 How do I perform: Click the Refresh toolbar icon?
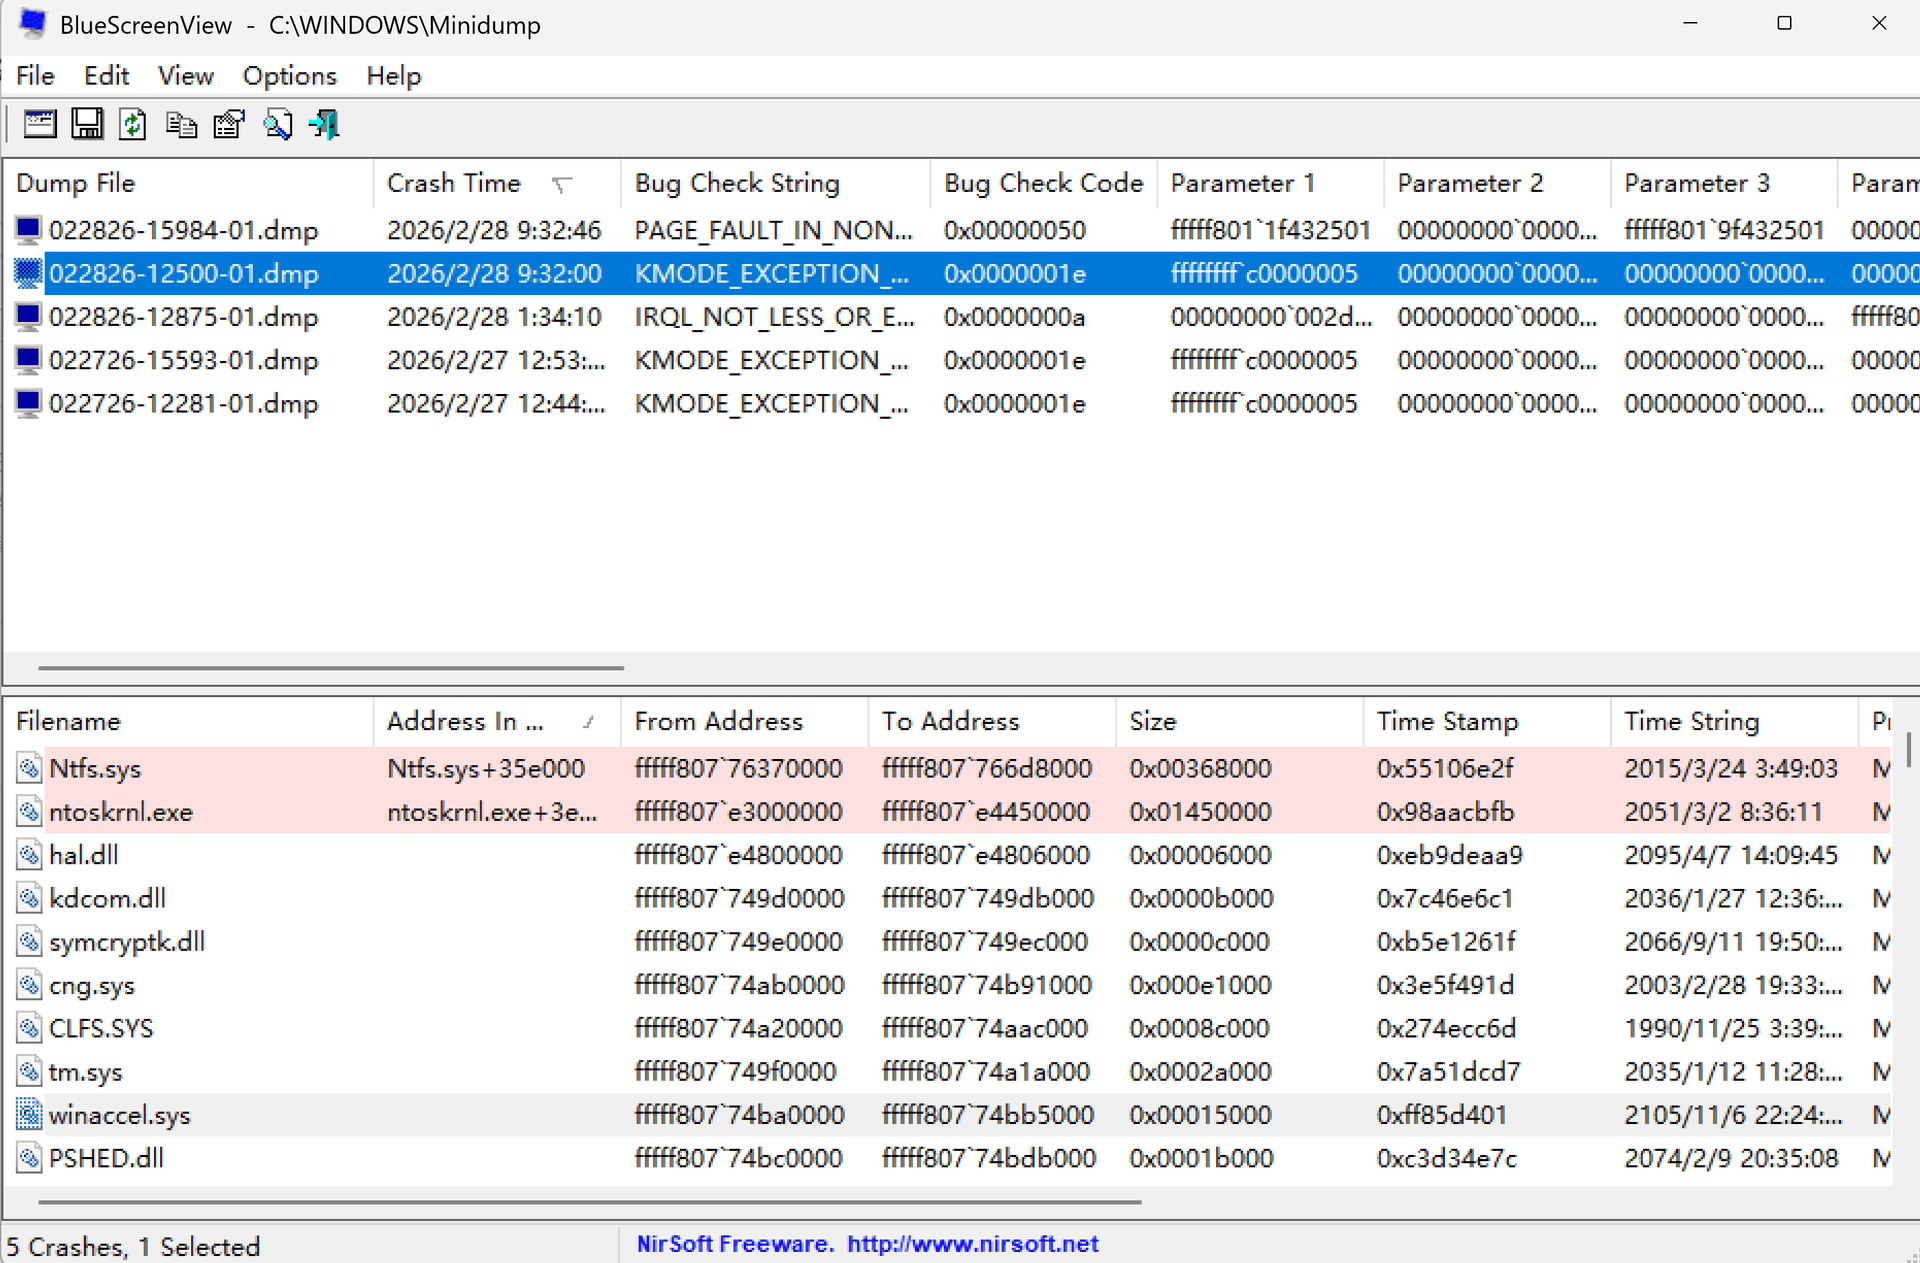coord(133,125)
